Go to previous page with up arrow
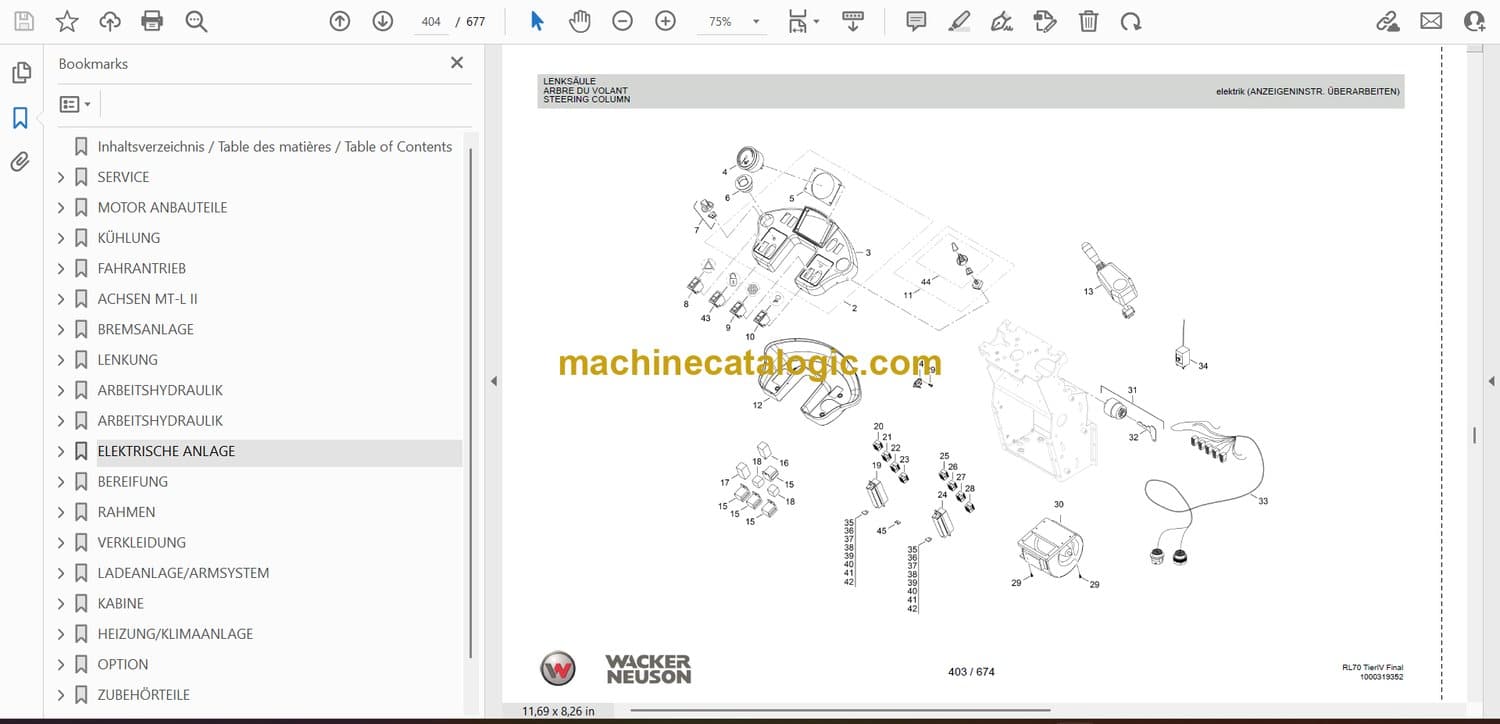1500x724 pixels. [x=340, y=21]
